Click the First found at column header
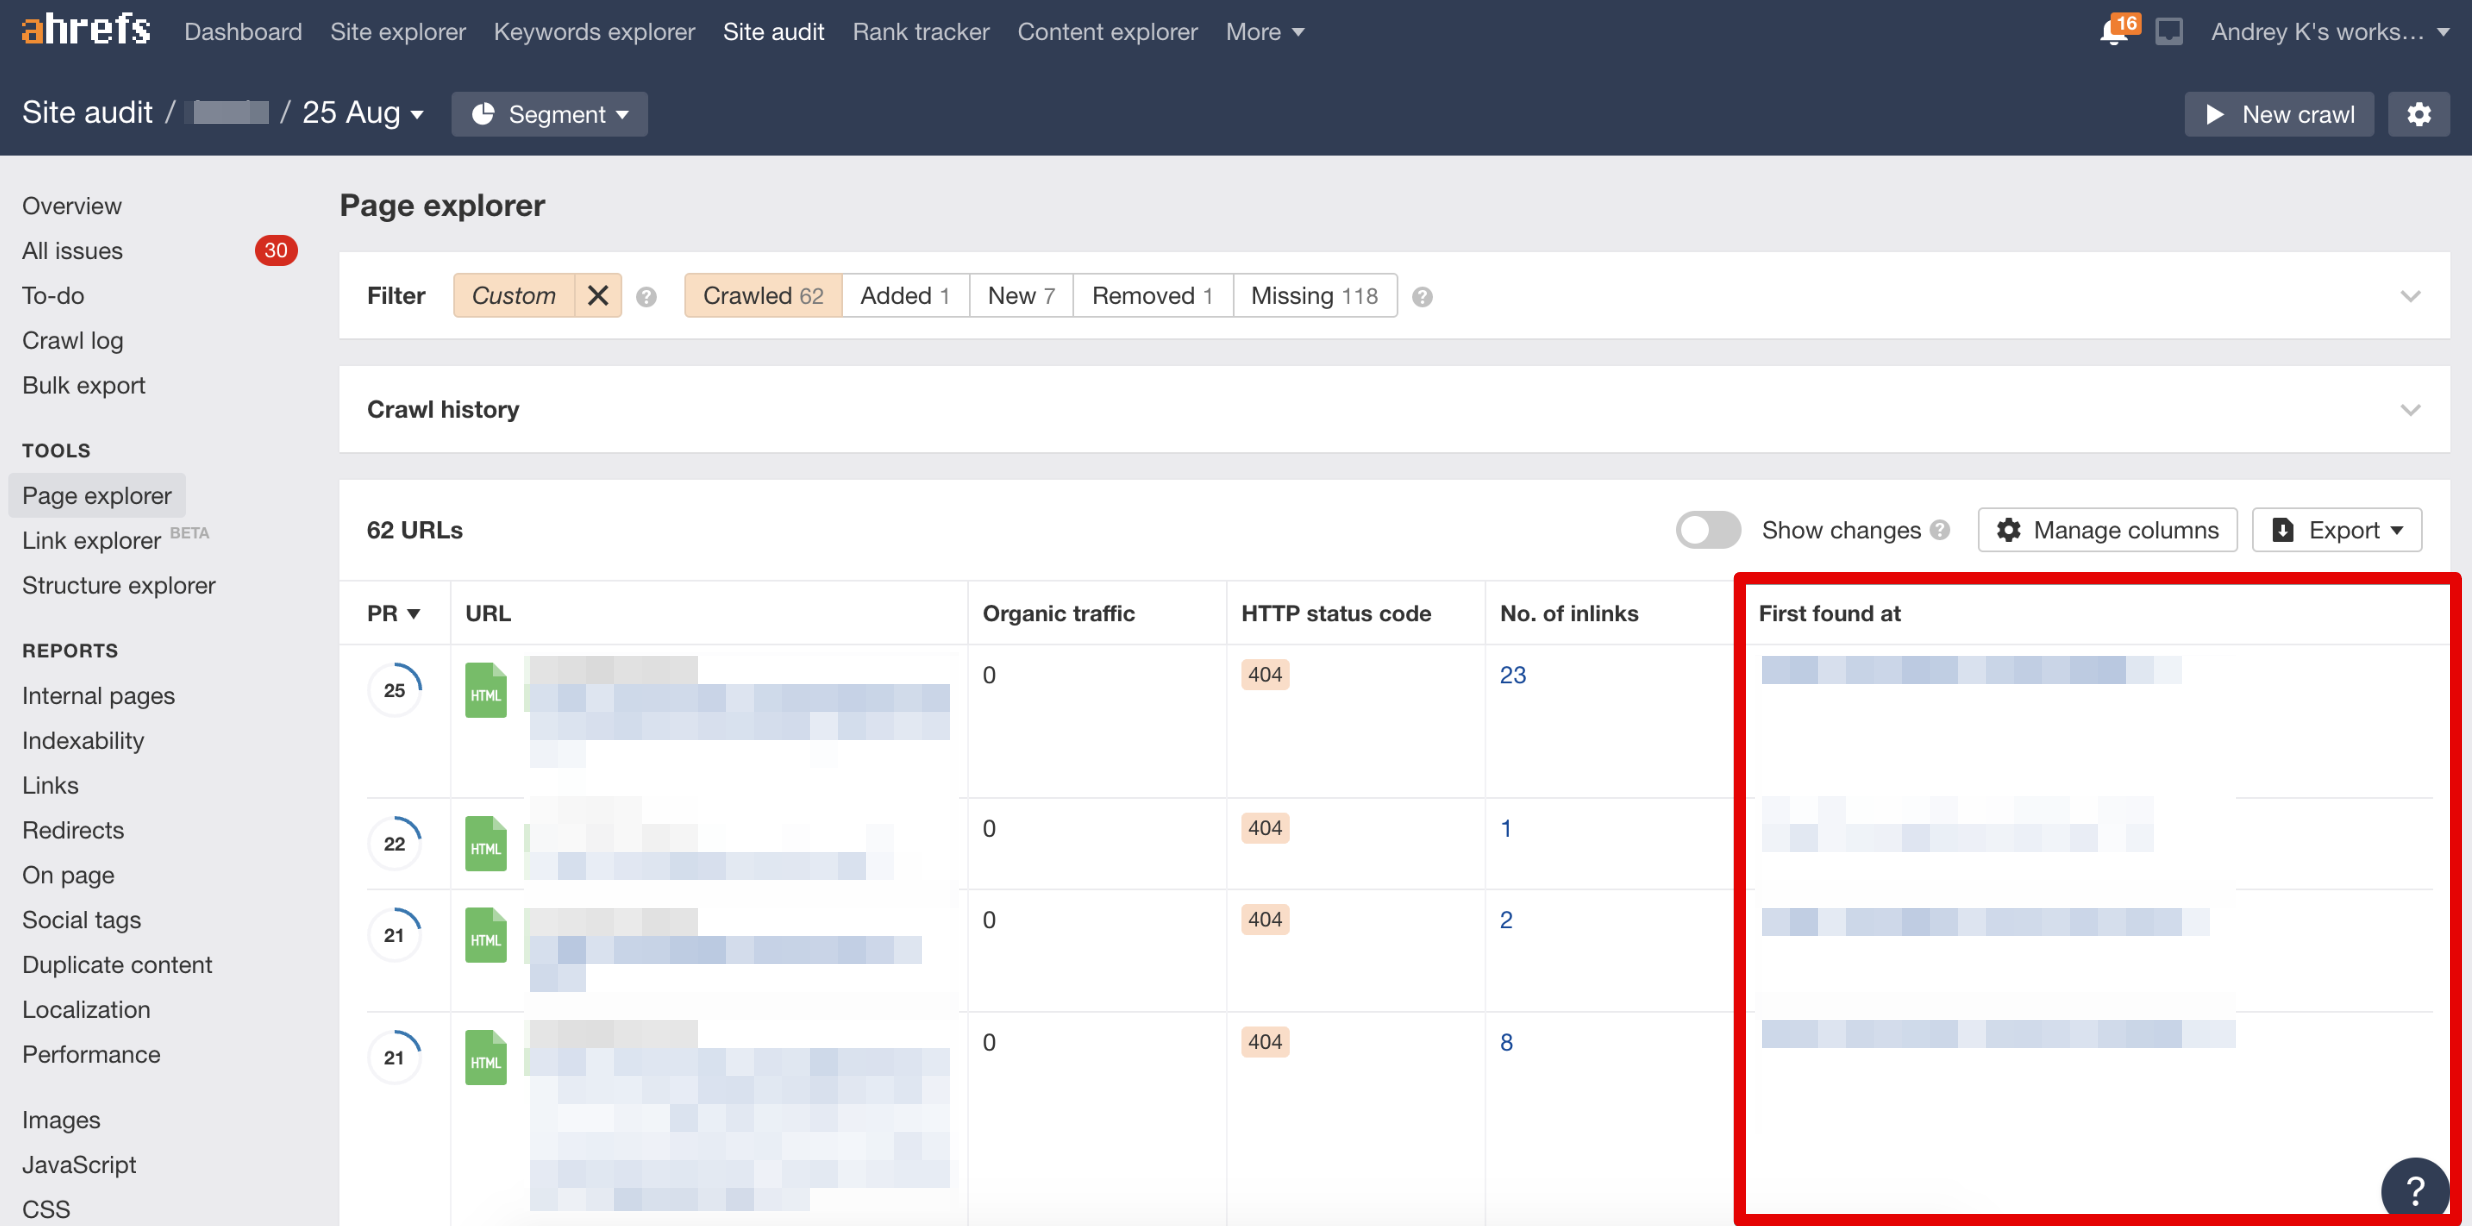2472x1226 pixels. [x=1829, y=613]
